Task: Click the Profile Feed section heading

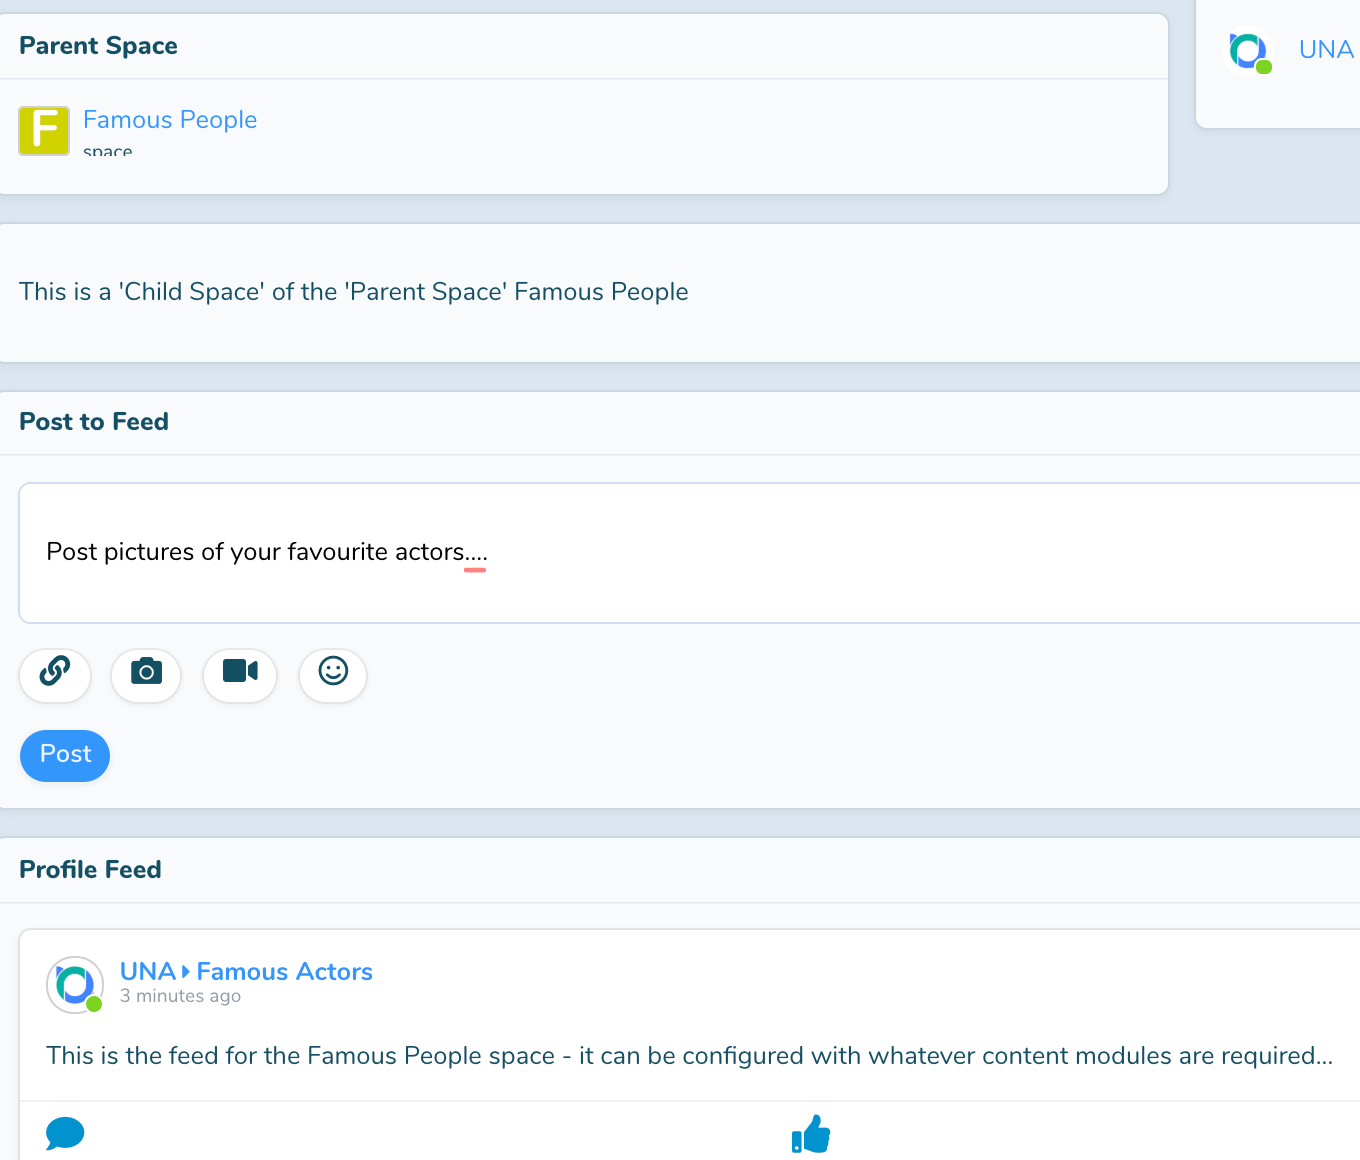Action: [x=90, y=870]
